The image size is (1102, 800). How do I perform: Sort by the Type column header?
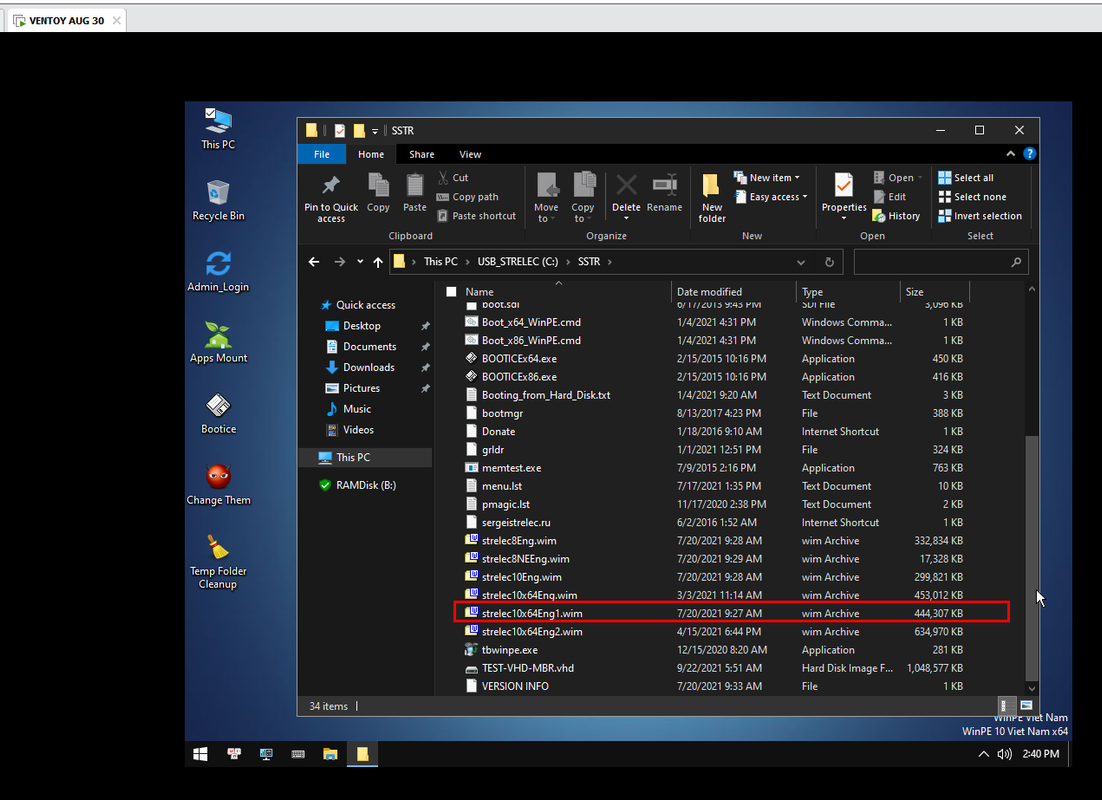click(848, 292)
